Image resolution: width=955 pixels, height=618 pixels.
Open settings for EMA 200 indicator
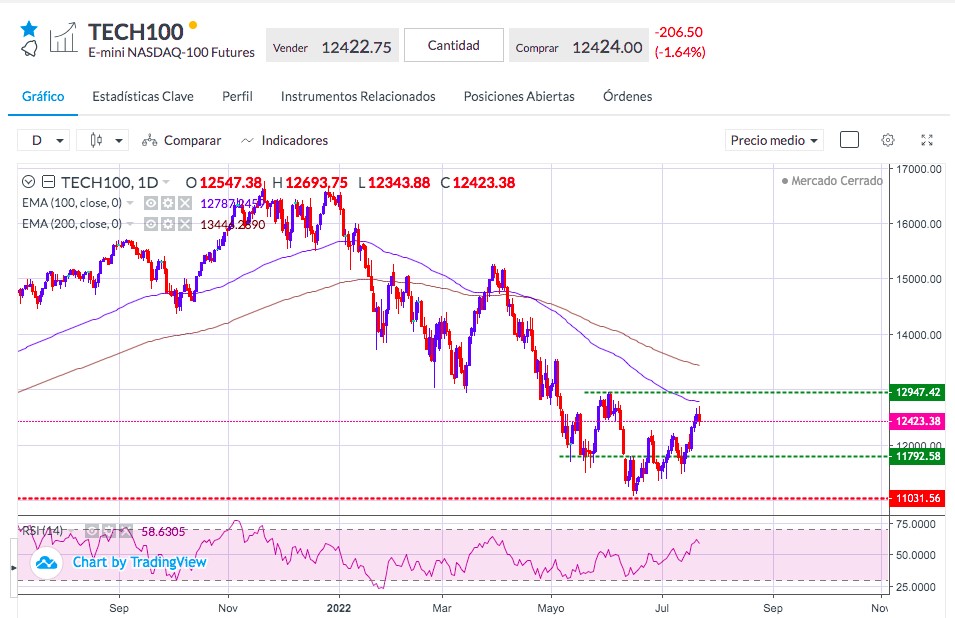(x=168, y=224)
